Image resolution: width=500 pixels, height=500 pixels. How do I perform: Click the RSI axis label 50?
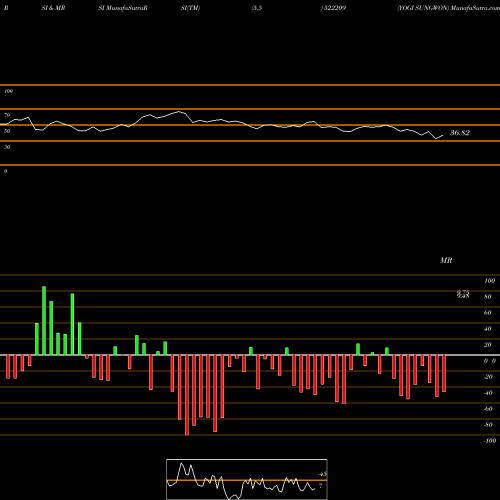[7, 131]
